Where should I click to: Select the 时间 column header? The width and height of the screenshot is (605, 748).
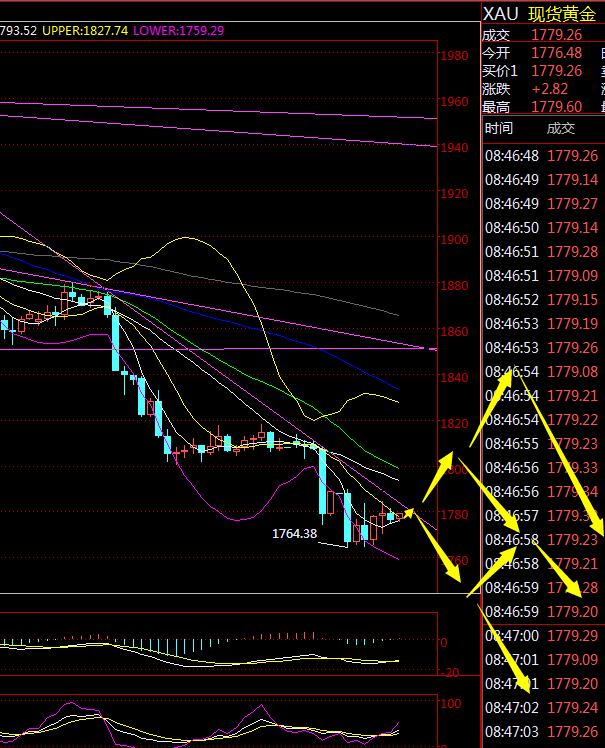click(x=499, y=128)
